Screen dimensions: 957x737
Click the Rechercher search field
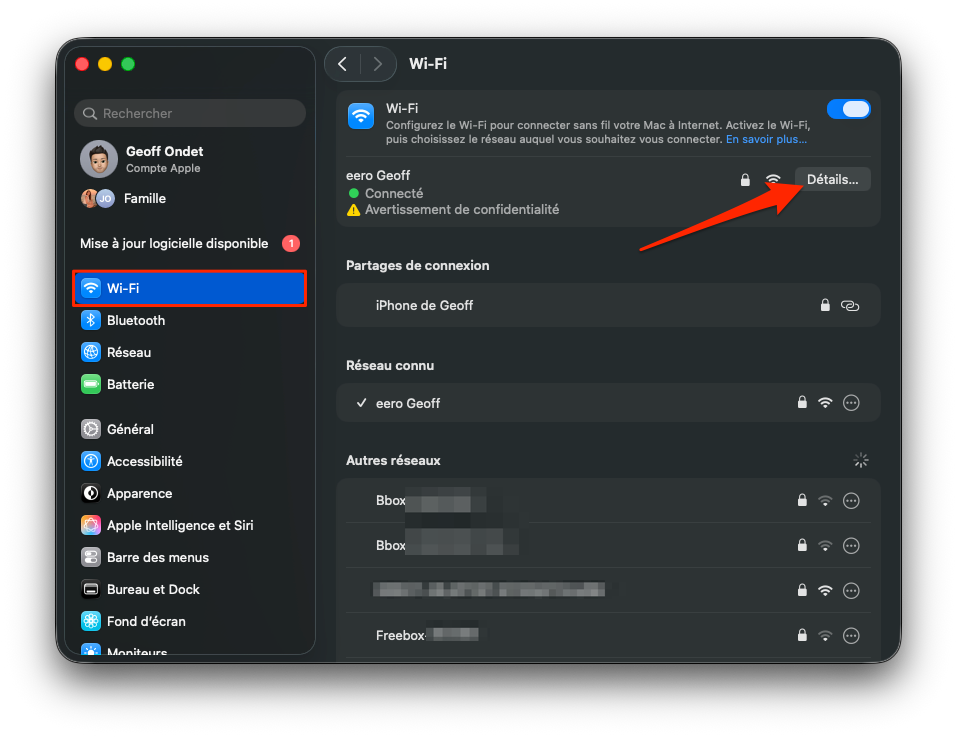point(189,113)
